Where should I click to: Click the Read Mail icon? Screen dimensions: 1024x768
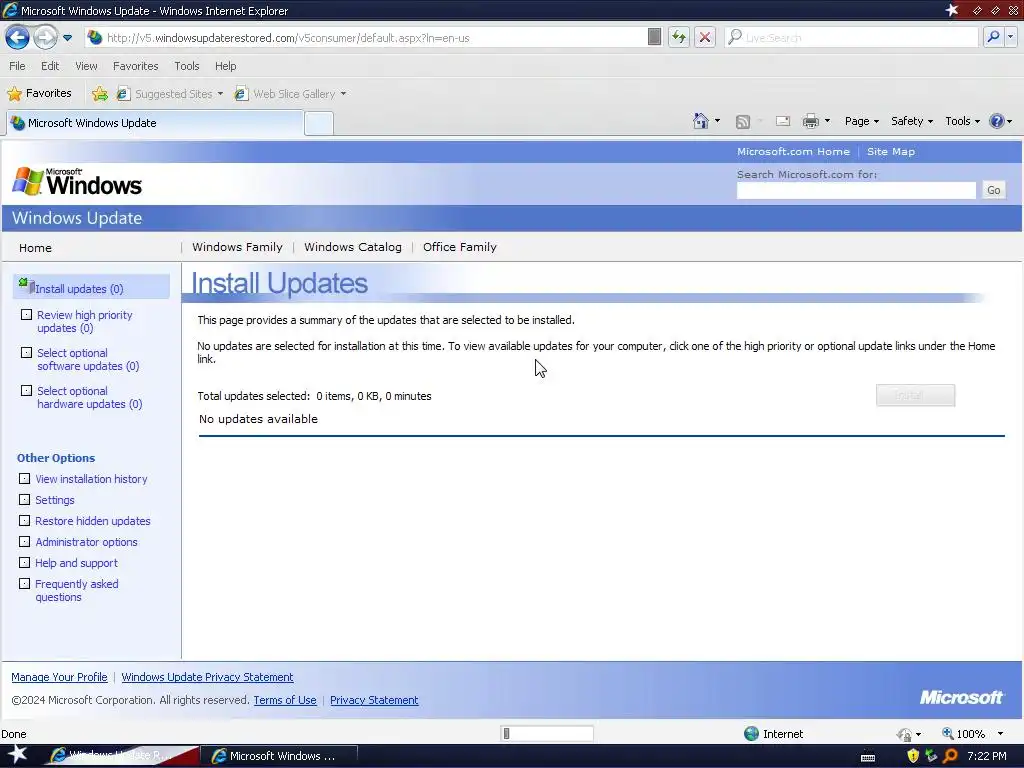pyautogui.click(x=782, y=121)
